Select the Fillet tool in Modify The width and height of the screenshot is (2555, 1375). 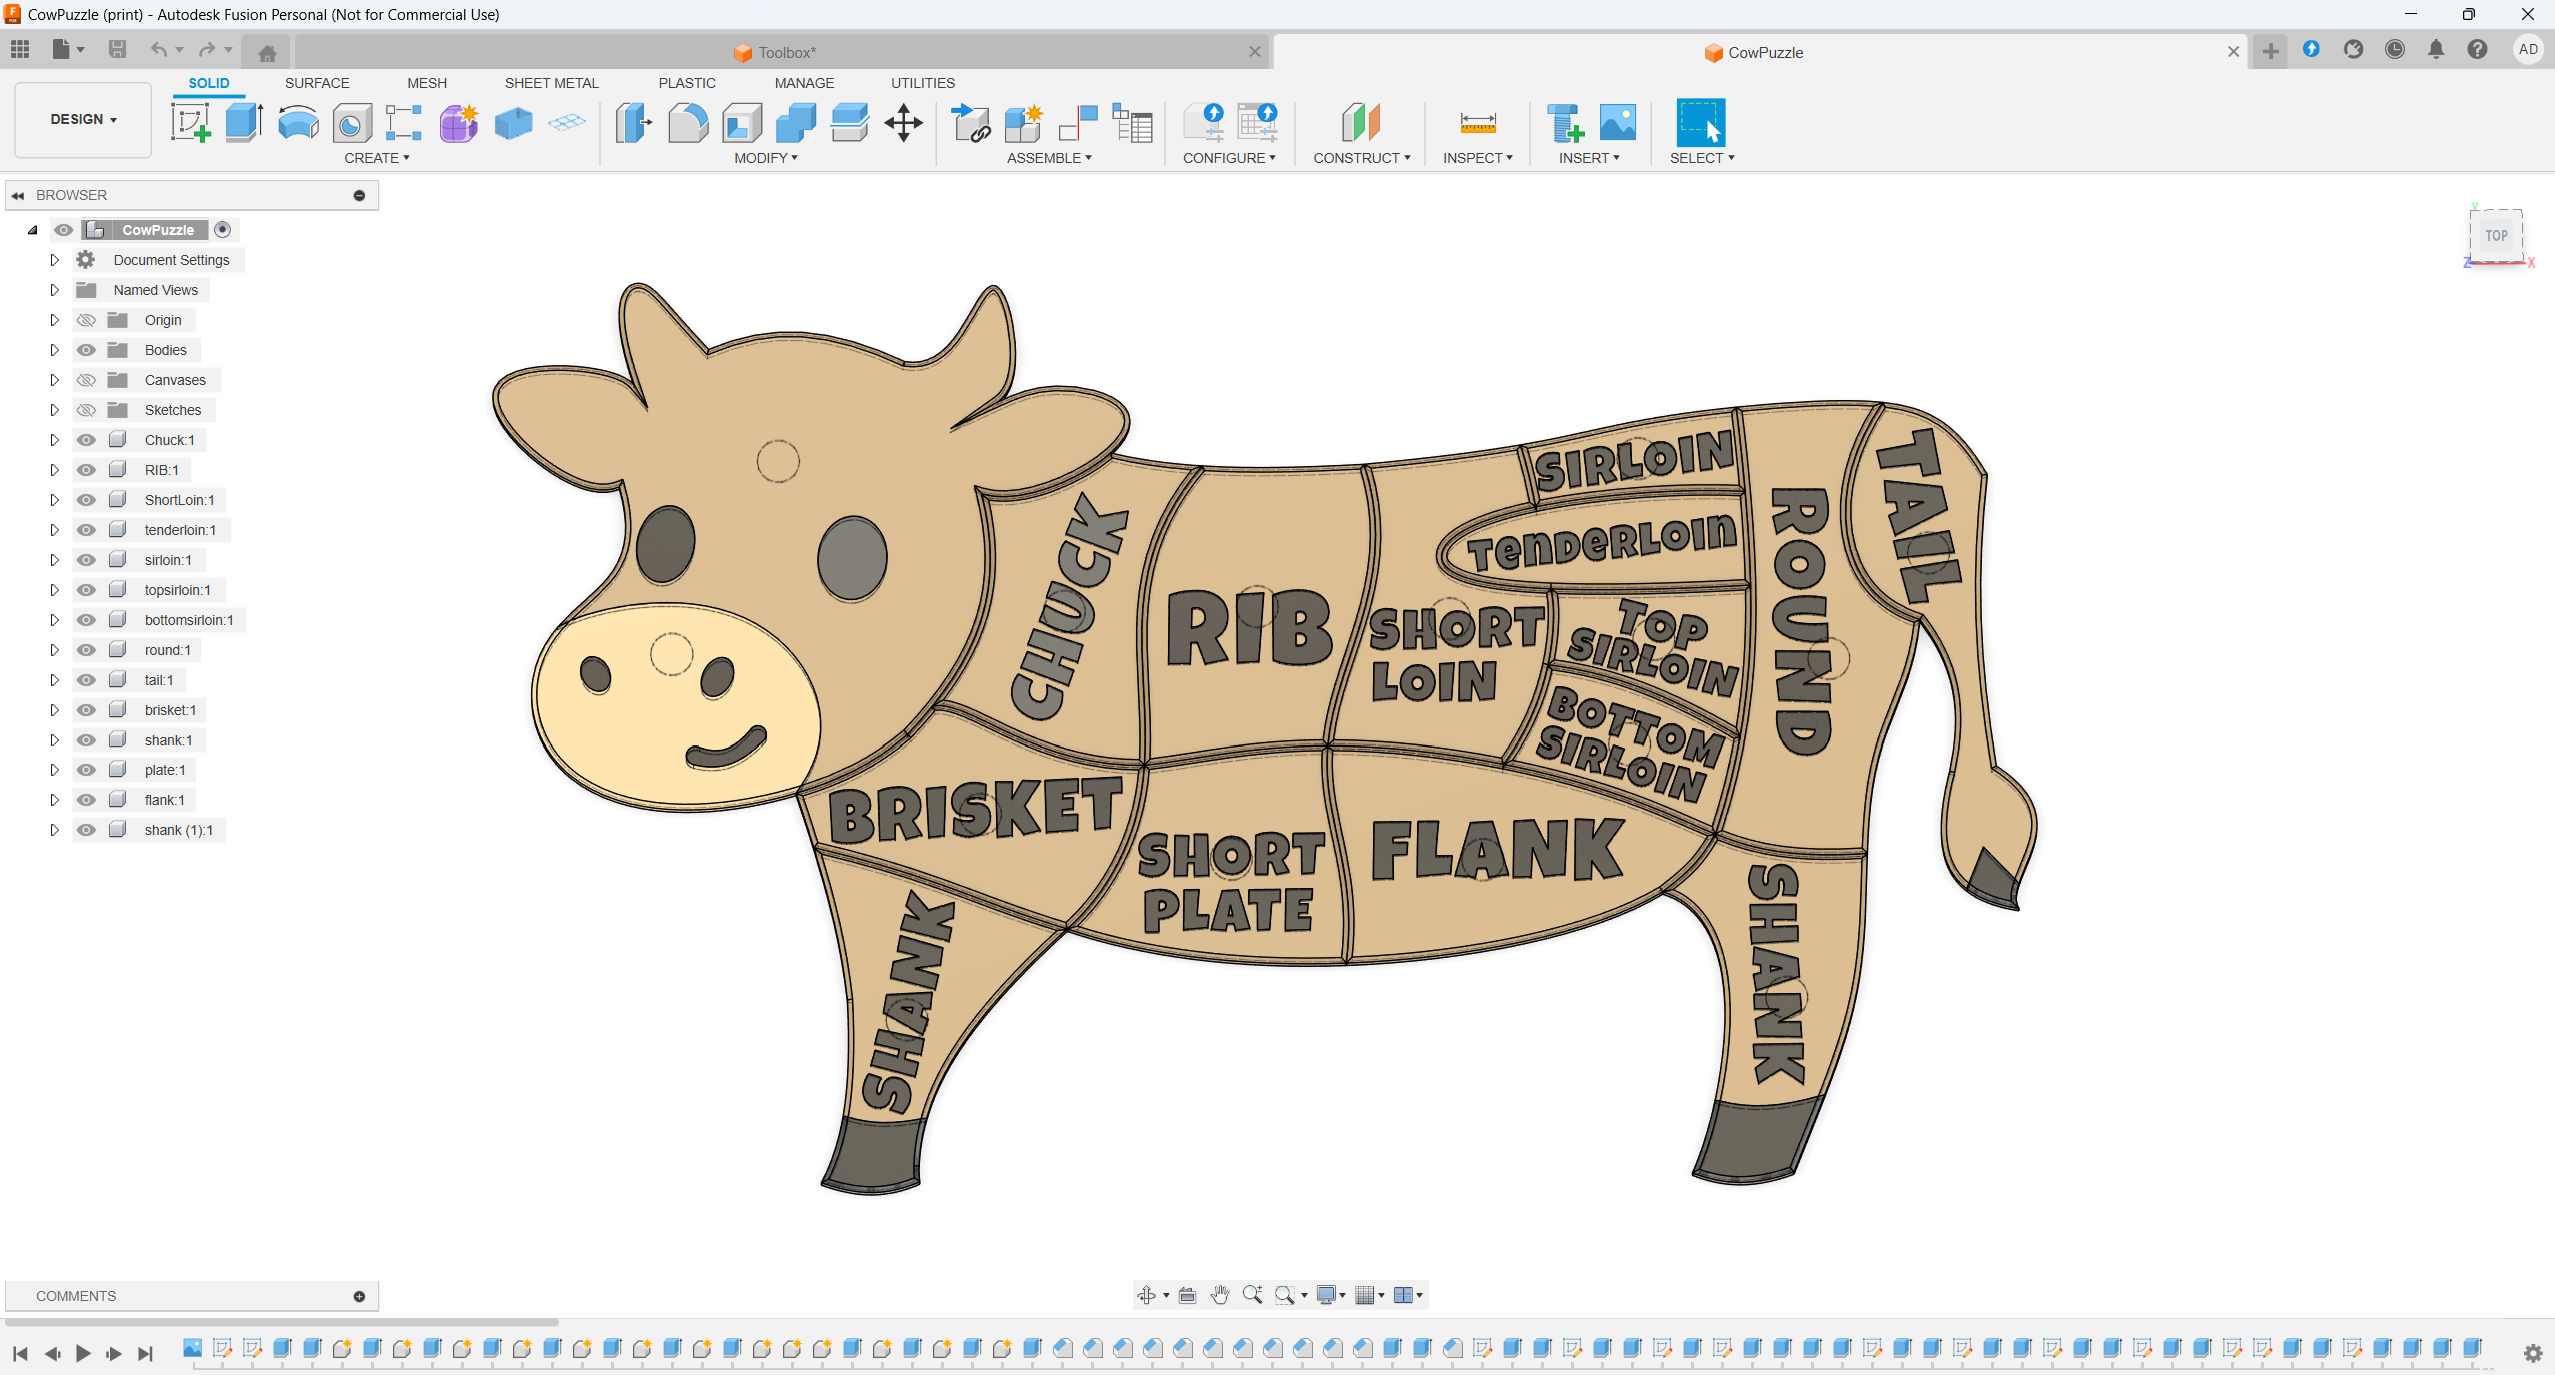click(x=688, y=123)
